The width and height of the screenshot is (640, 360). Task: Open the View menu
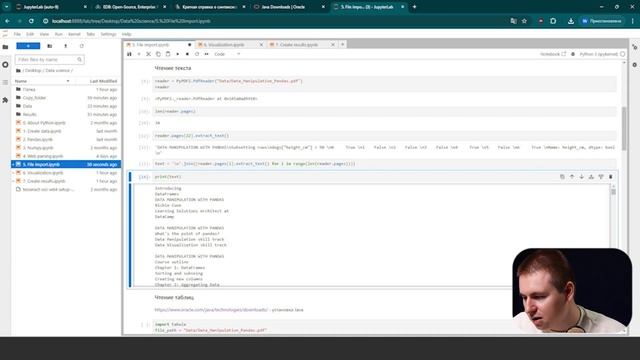44,34
